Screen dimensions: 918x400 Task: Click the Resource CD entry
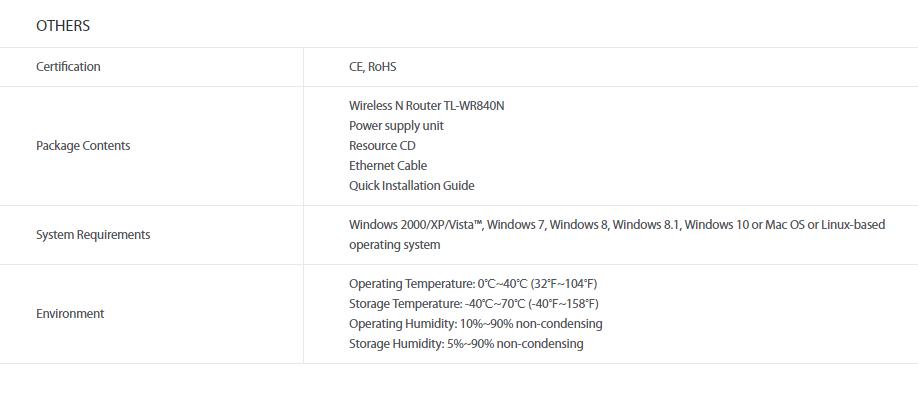(382, 146)
